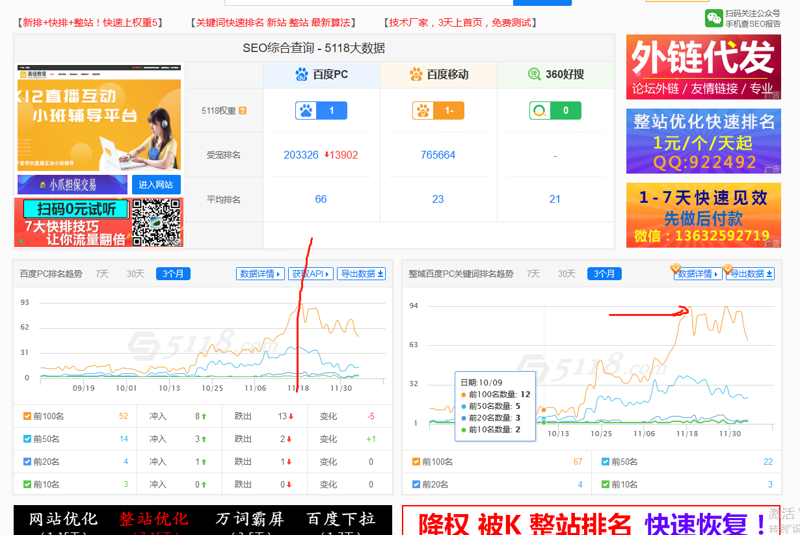The height and width of the screenshot is (535, 800).
Task: Click the Baidu PC weight badge showing 1
Action: pyautogui.click(x=321, y=110)
